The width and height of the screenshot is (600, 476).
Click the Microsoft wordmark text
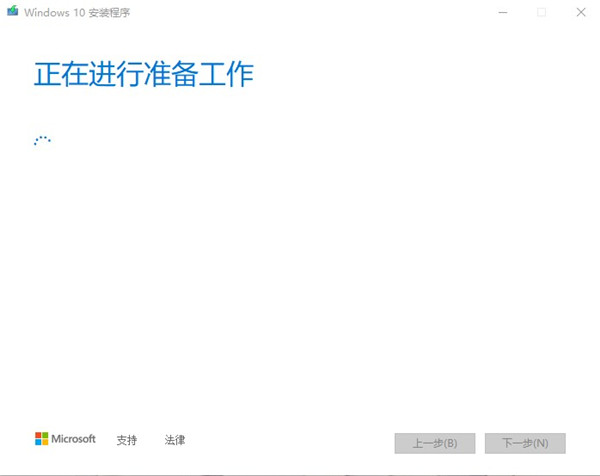click(x=73, y=439)
